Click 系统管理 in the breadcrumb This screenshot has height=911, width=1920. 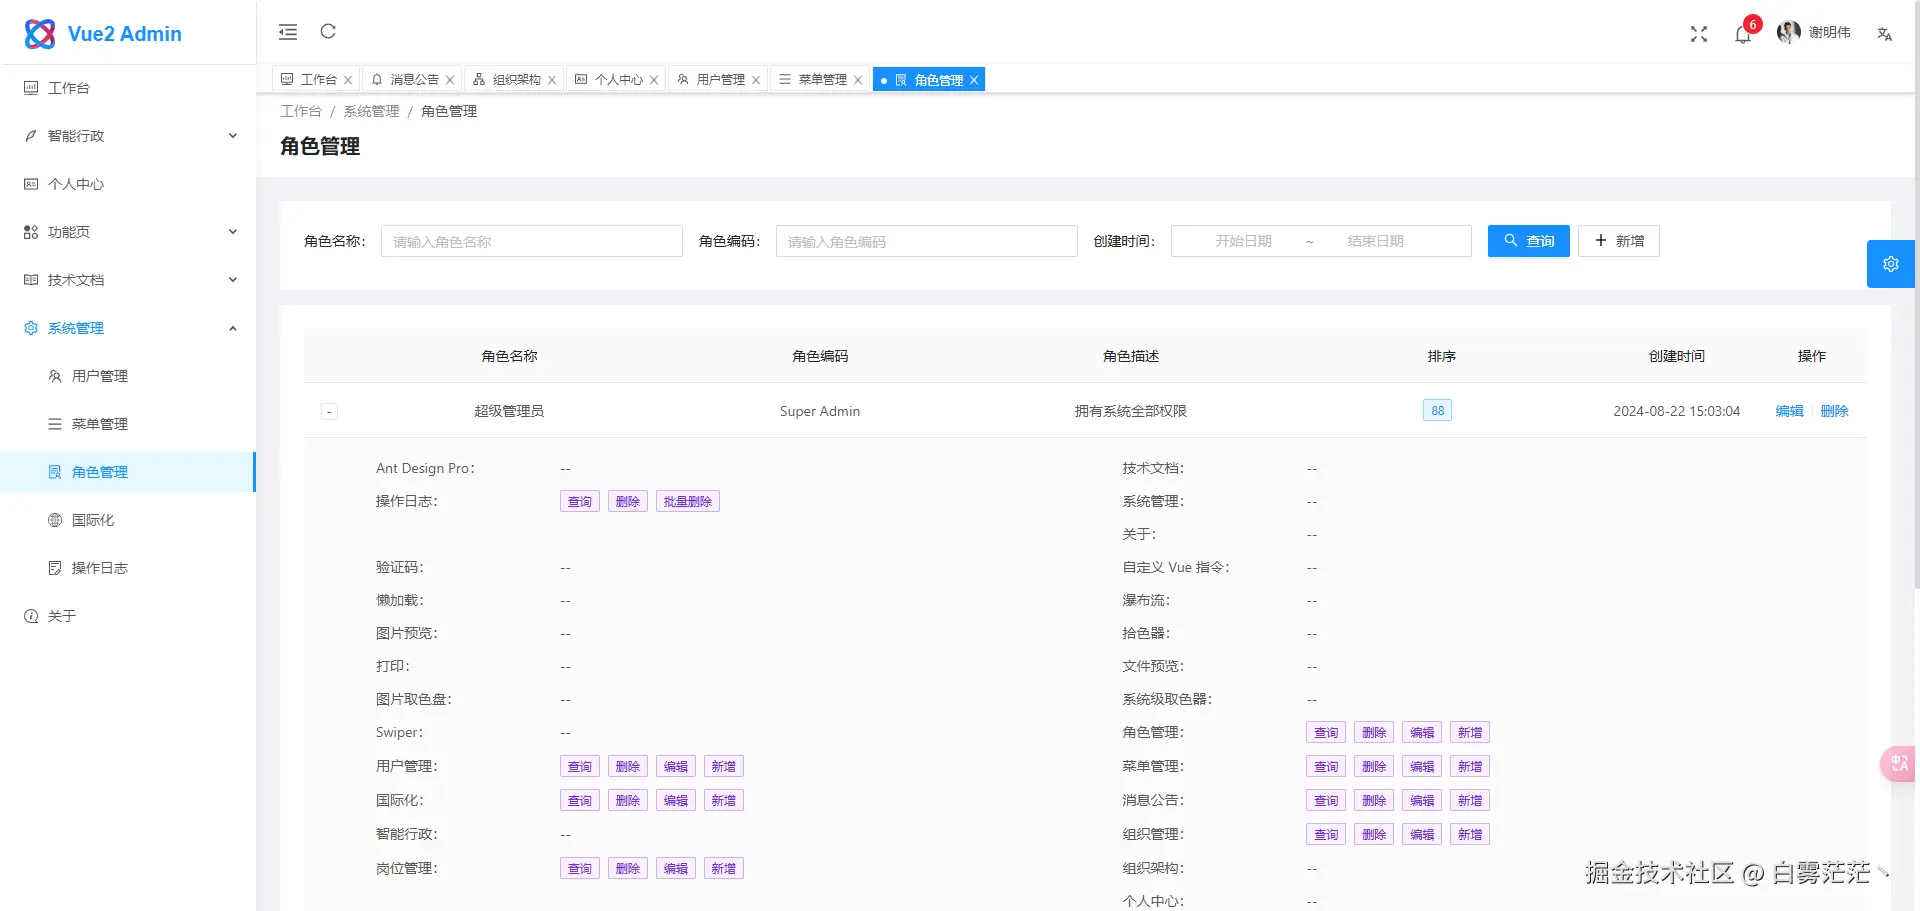[x=372, y=111]
